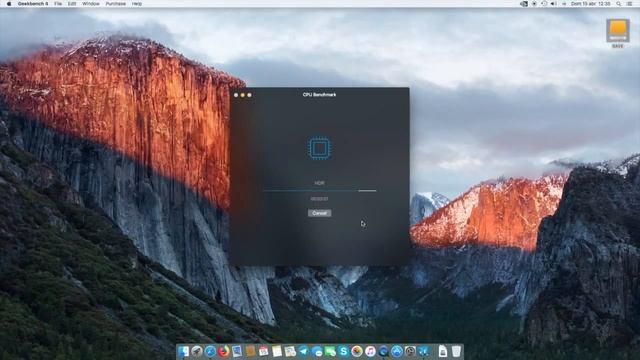Screen dimensions: 640x360
Task: Click the volume icon in menu bar
Action: 553,4
